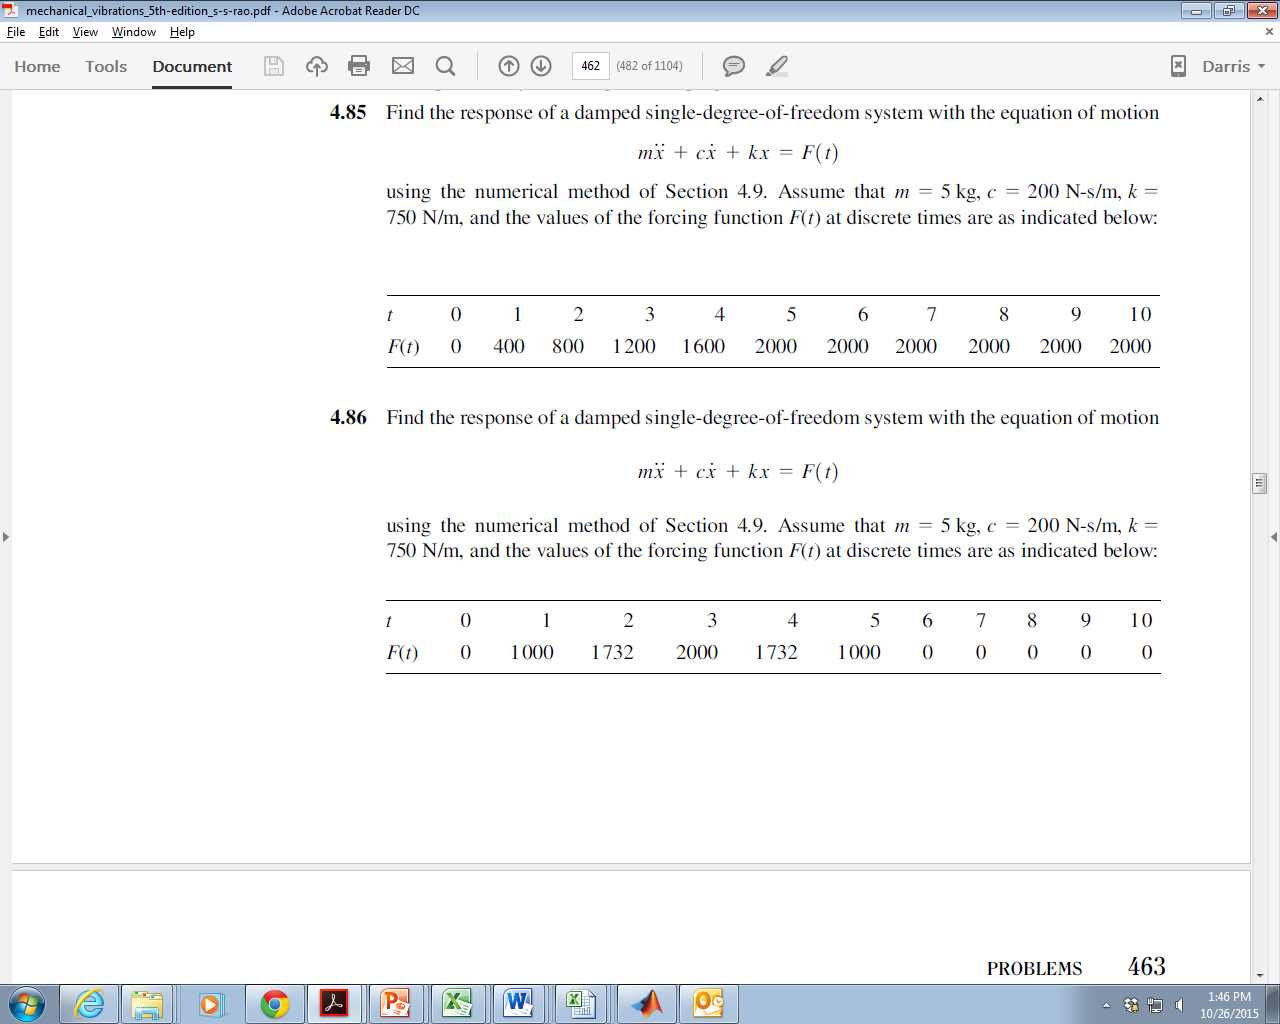Select the Highlight text tool
1280x1024 pixels.
point(775,66)
